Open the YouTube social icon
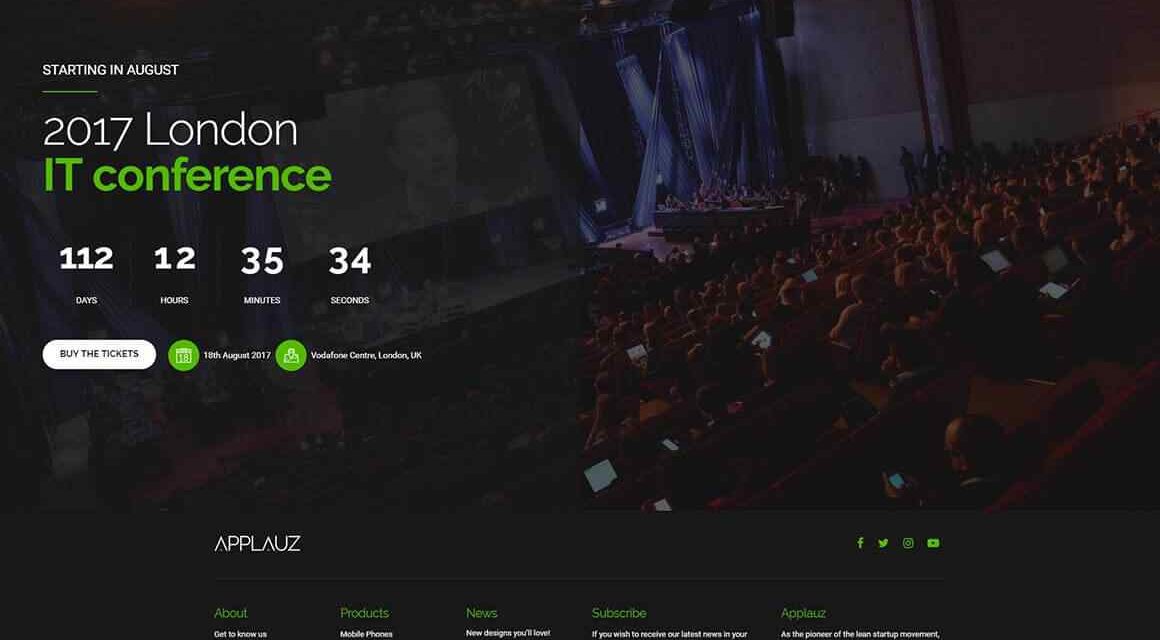The width and height of the screenshot is (1160, 640). 934,543
